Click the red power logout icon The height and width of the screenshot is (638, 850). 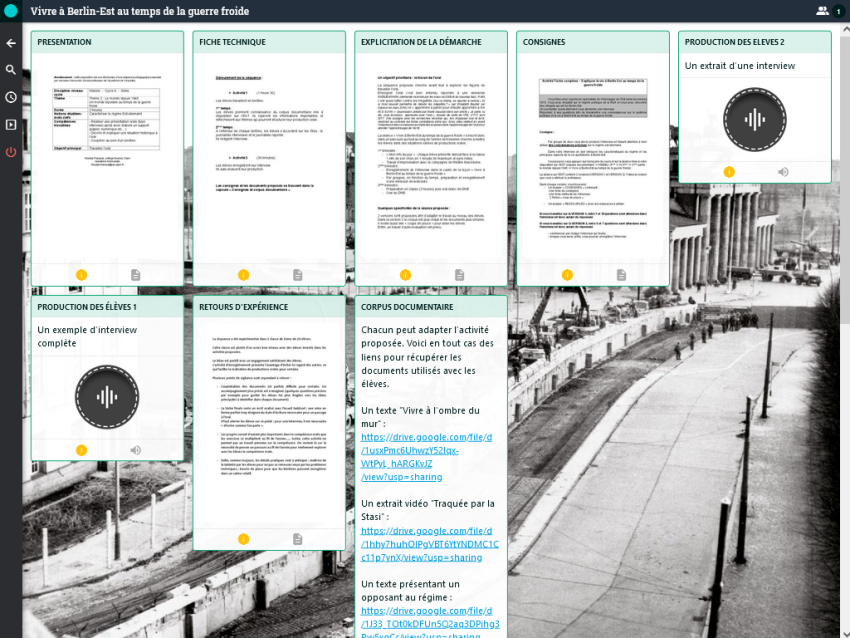click(11, 152)
